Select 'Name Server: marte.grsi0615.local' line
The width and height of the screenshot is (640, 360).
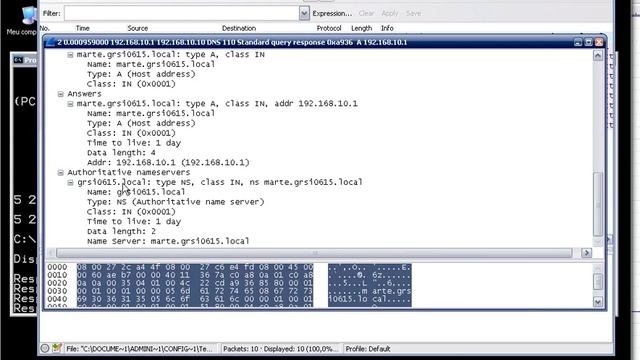click(168, 241)
